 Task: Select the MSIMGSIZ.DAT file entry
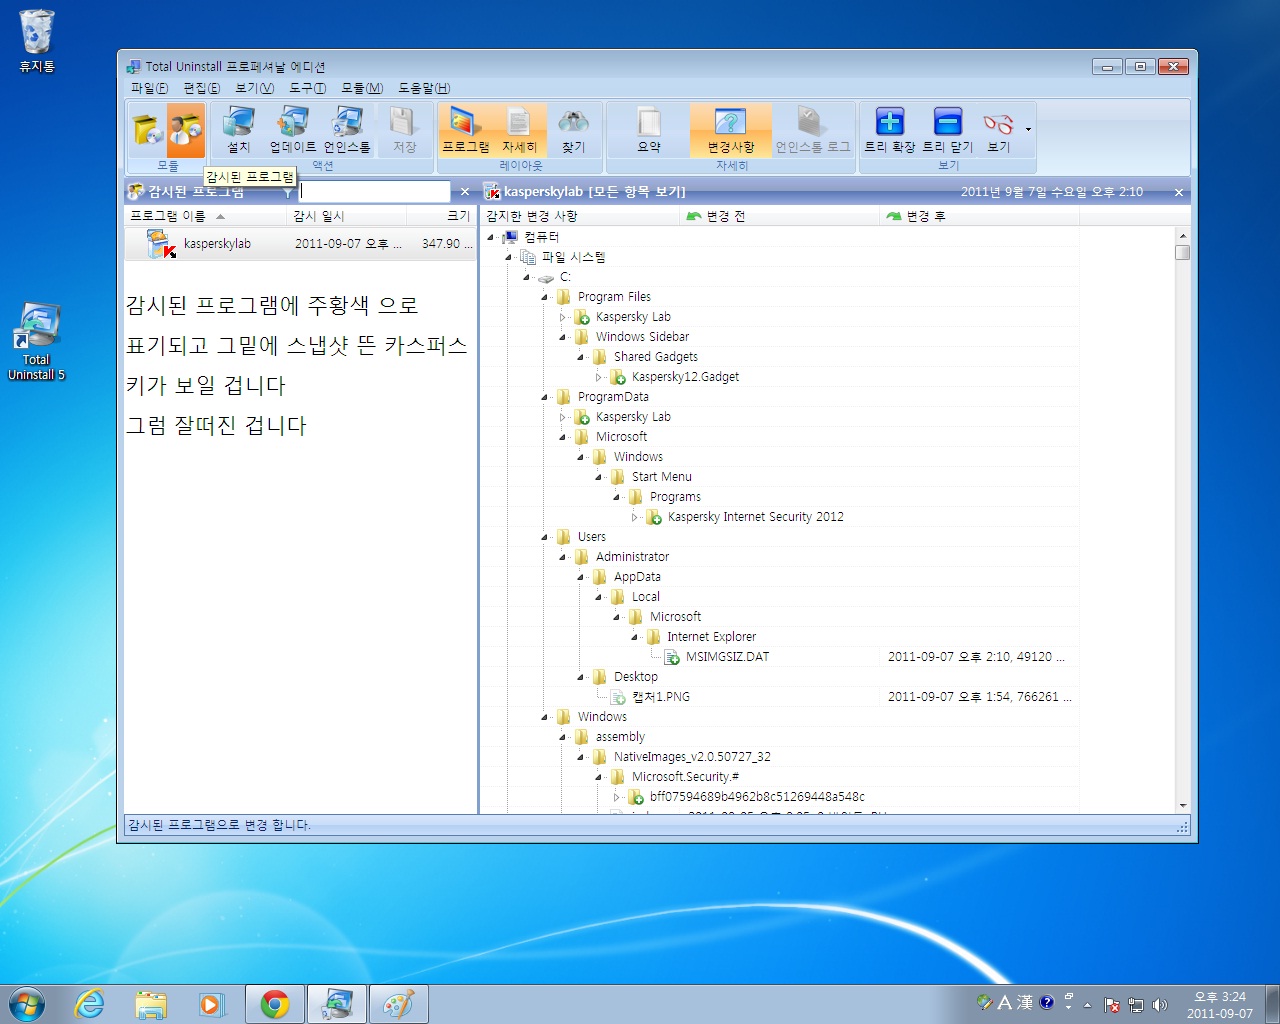coord(727,657)
